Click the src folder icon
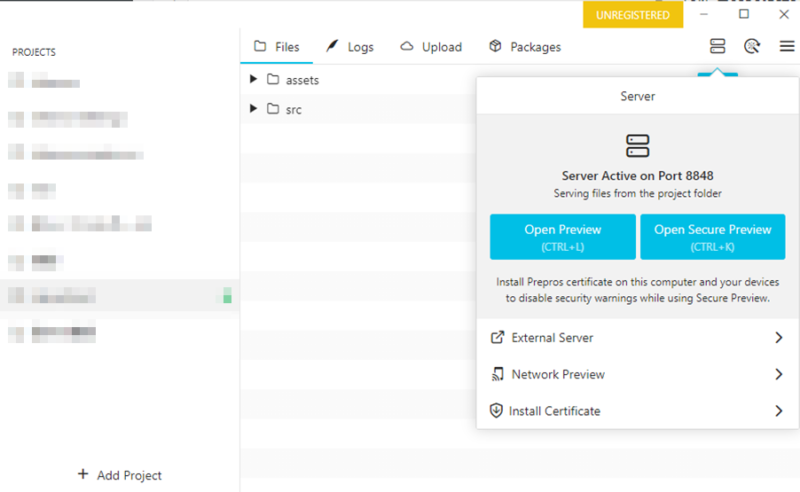Viewport: 800px width, 492px height. 272,110
